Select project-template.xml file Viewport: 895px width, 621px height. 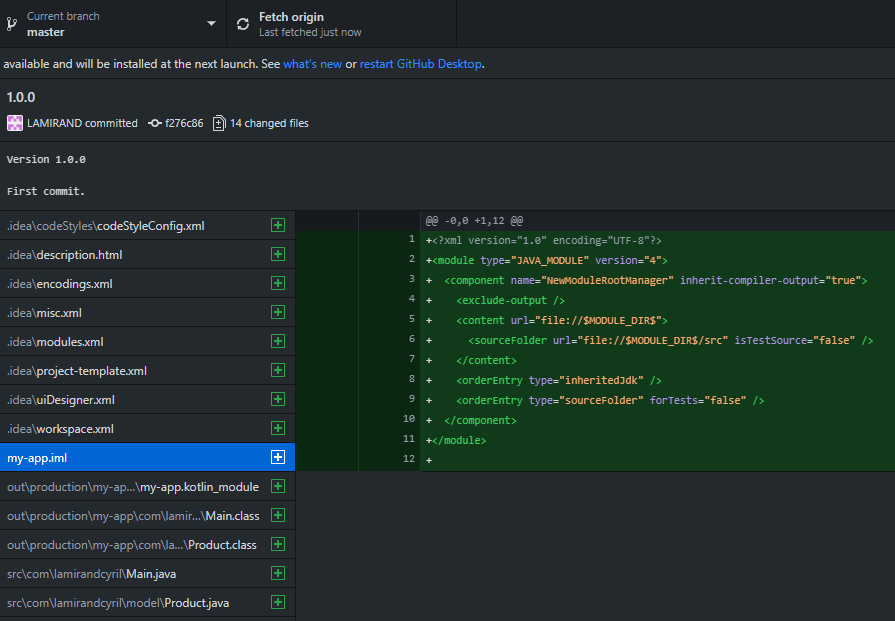tap(147, 371)
